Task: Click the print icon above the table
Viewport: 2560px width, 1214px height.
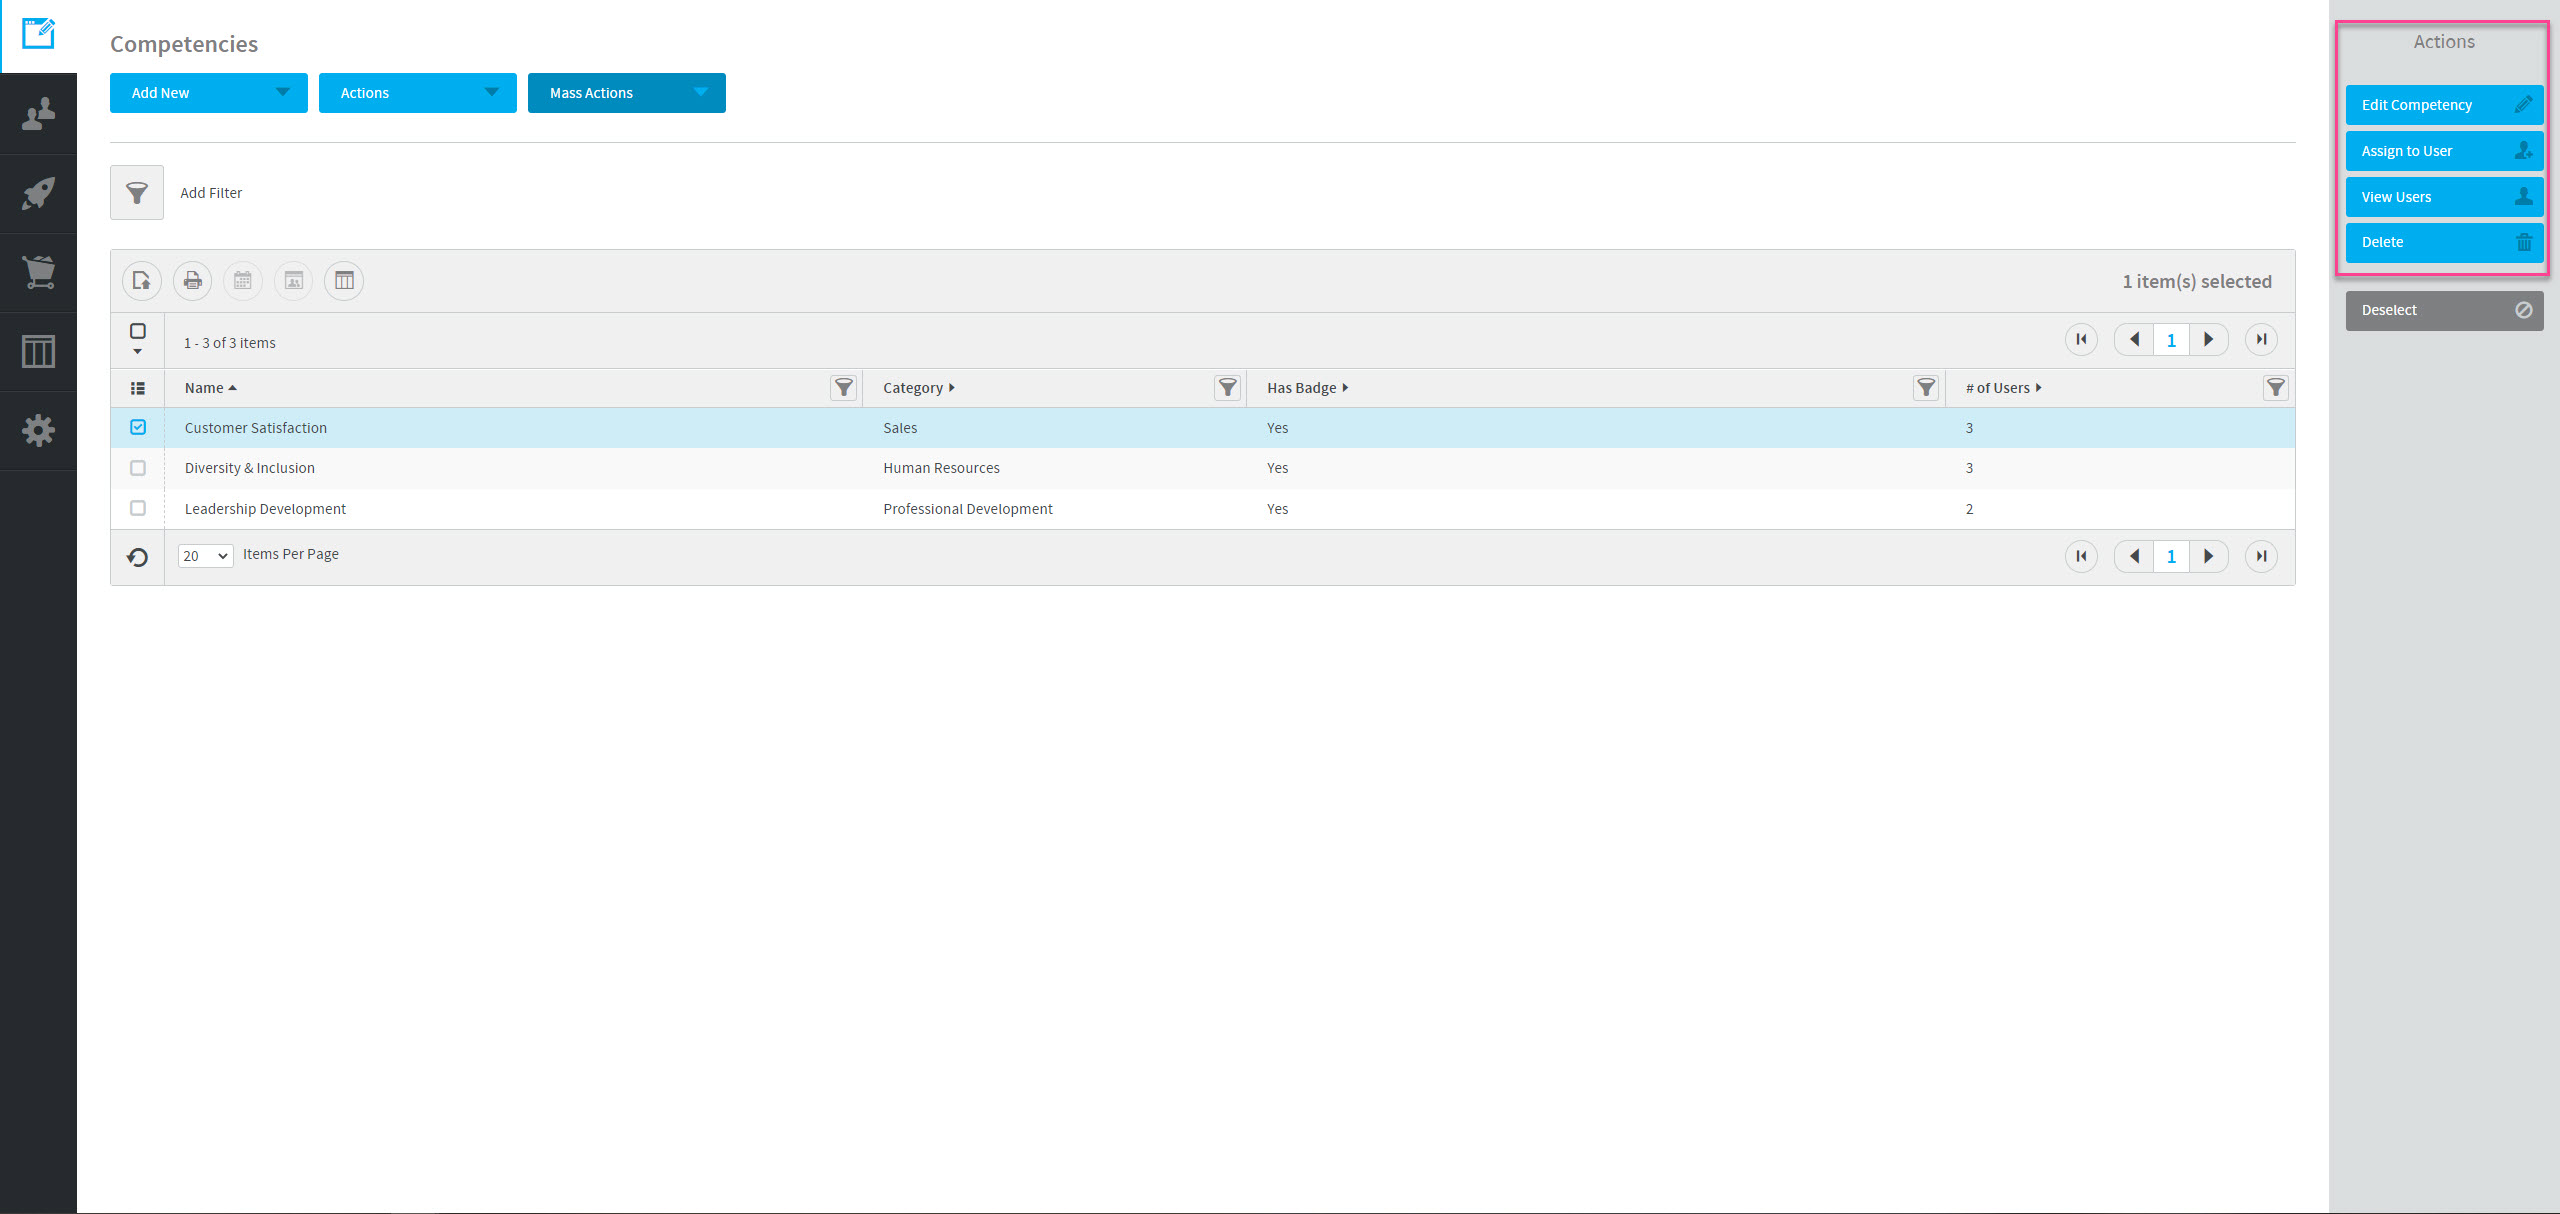Action: tap(192, 281)
